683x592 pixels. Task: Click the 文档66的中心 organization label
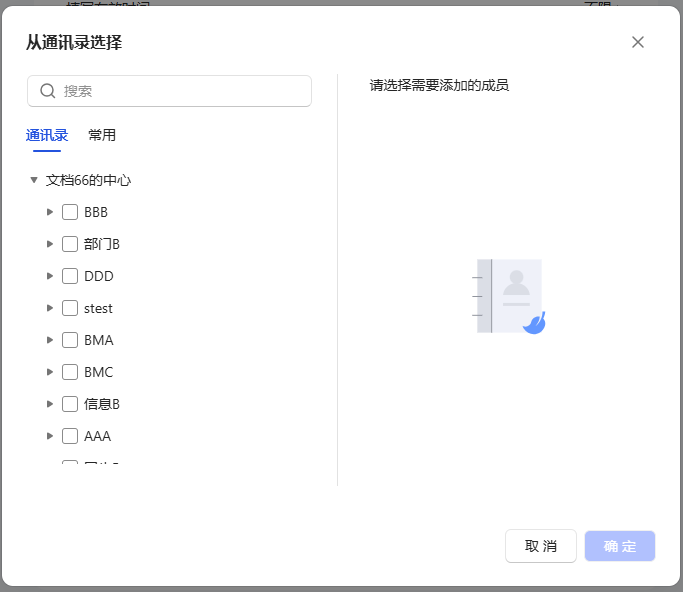coord(89,181)
